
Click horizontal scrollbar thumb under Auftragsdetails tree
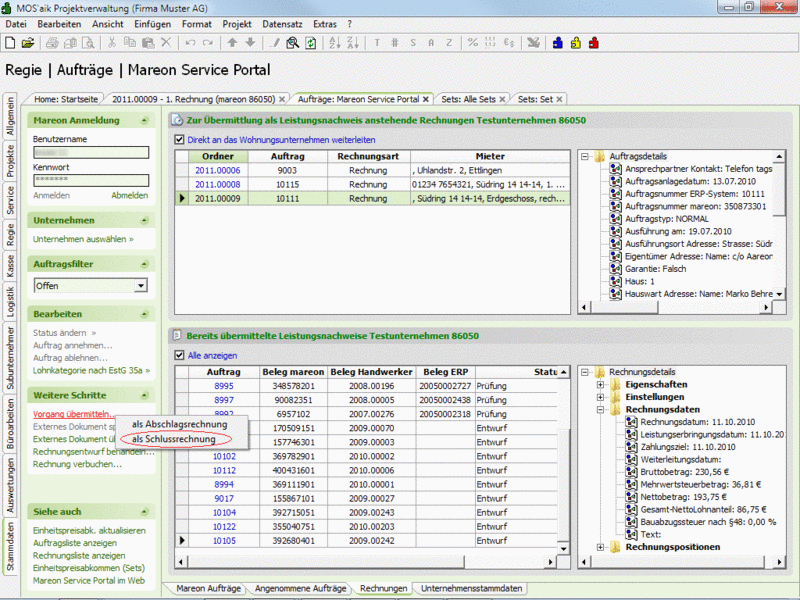pos(624,307)
